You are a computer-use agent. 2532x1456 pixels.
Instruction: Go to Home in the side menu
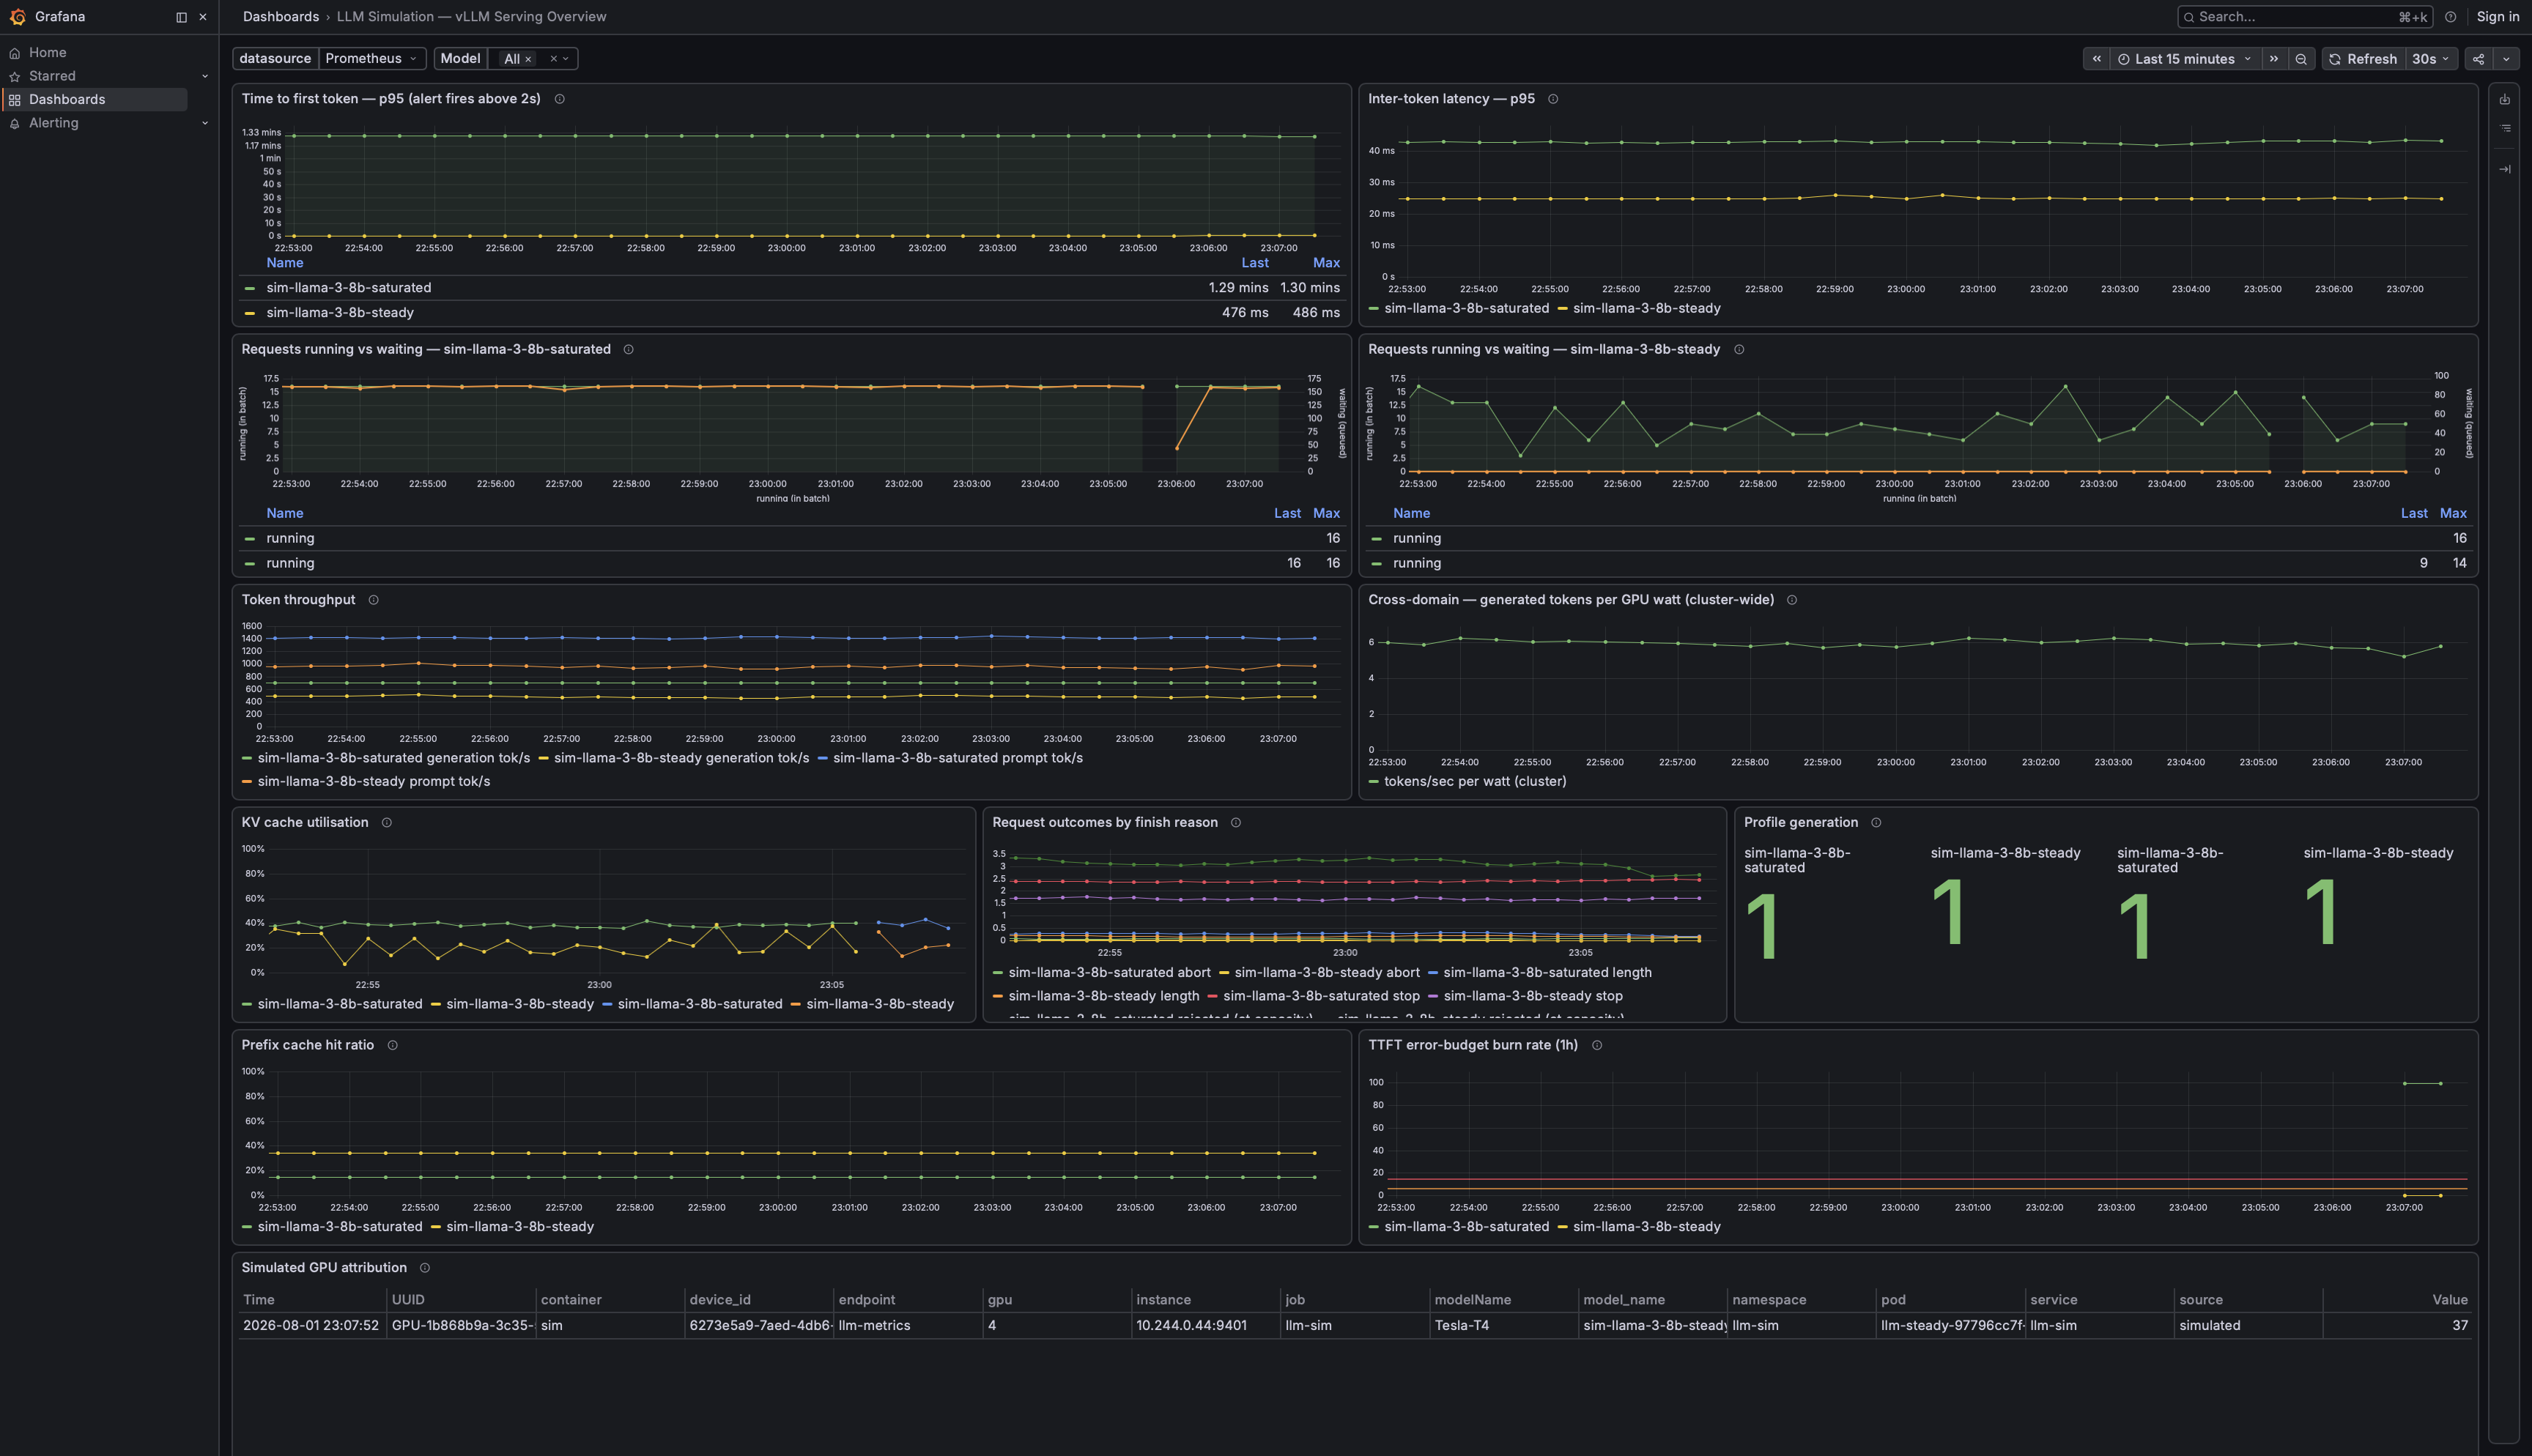[47, 53]
